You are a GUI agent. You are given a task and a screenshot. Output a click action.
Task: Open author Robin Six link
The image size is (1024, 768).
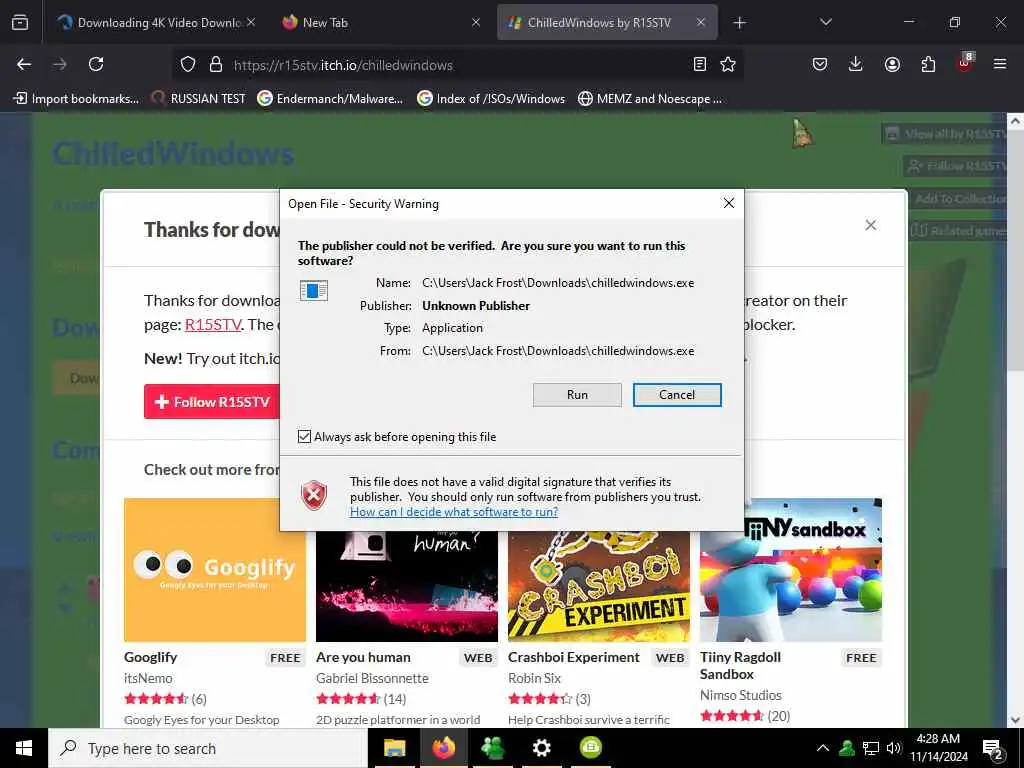[534, 678]
